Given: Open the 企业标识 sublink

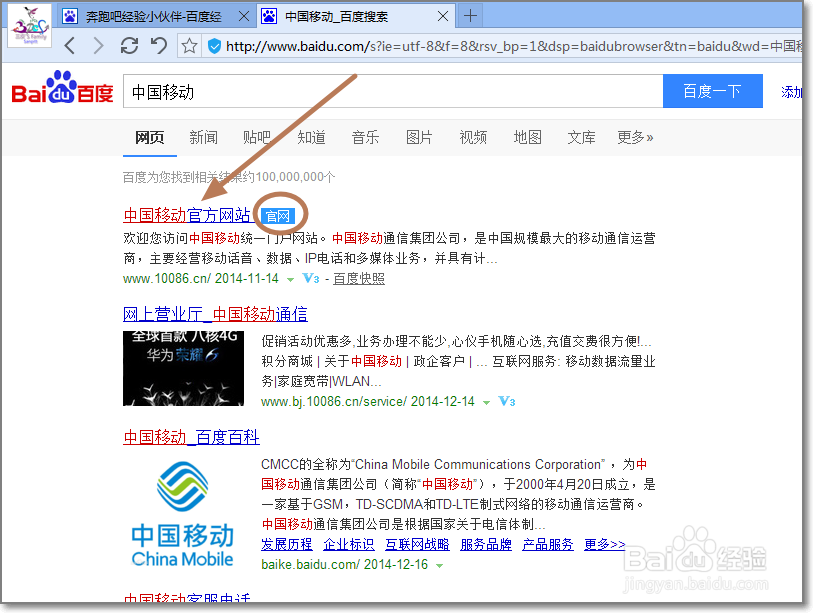Looking at the screenshot, I should coord(348,545).
